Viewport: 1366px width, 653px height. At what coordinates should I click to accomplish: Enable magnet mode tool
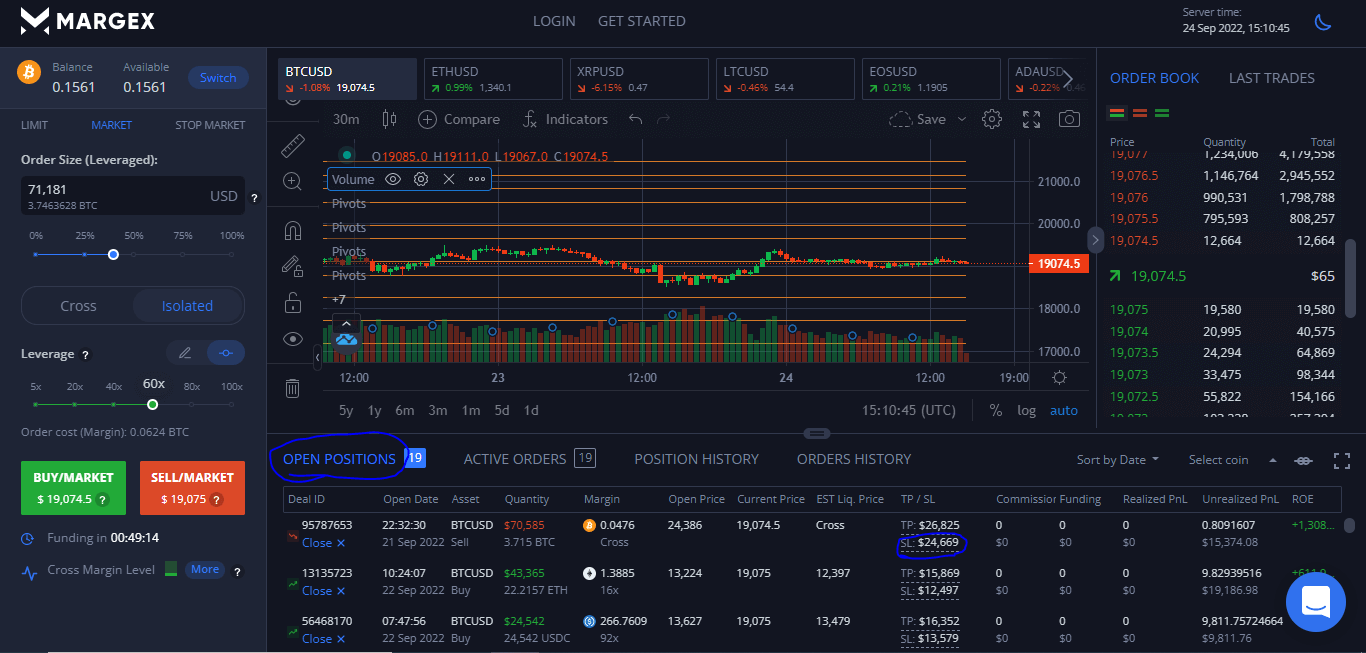click(292, 231)
